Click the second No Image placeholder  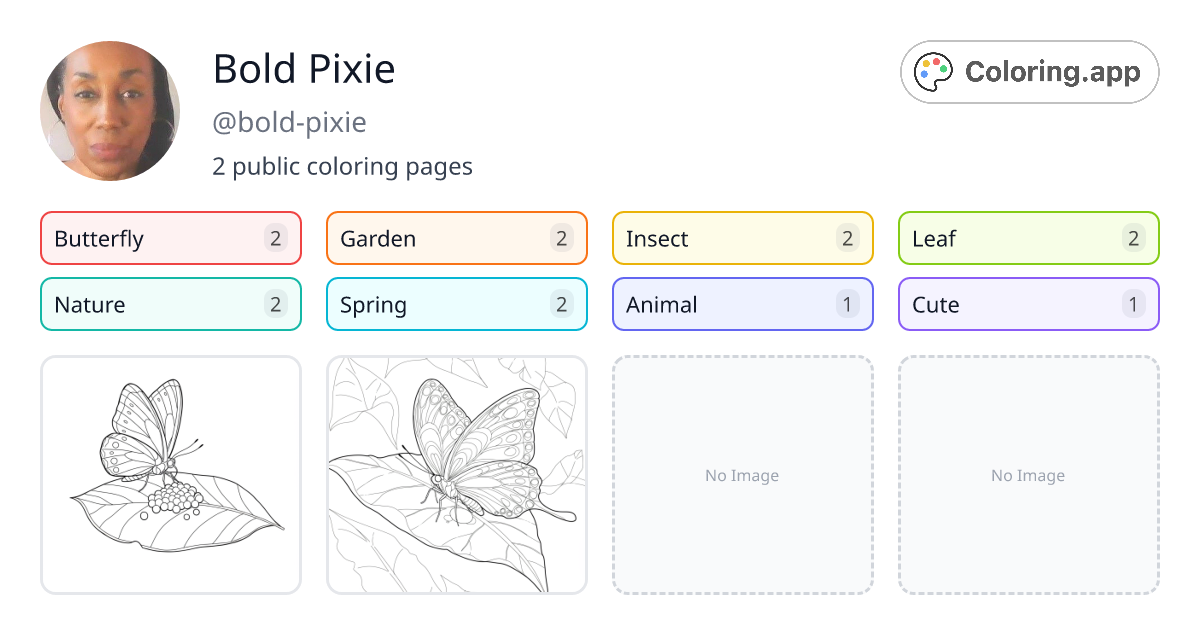point(1028,475)
